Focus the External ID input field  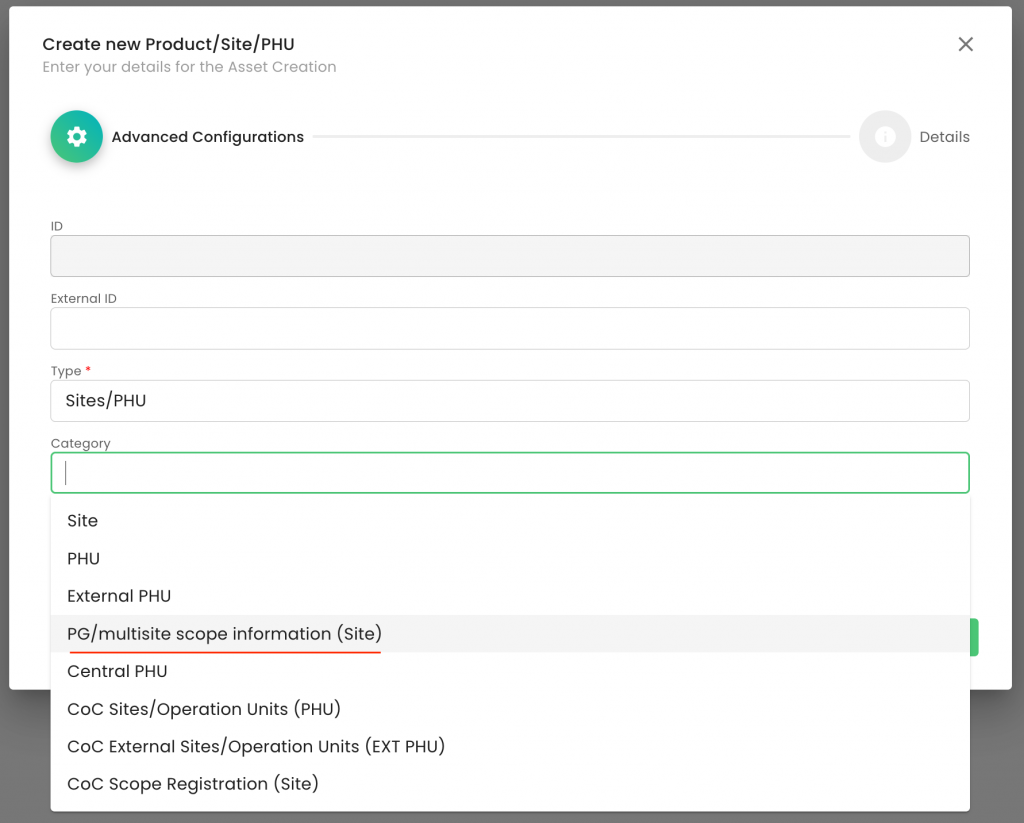coord(509,328)
